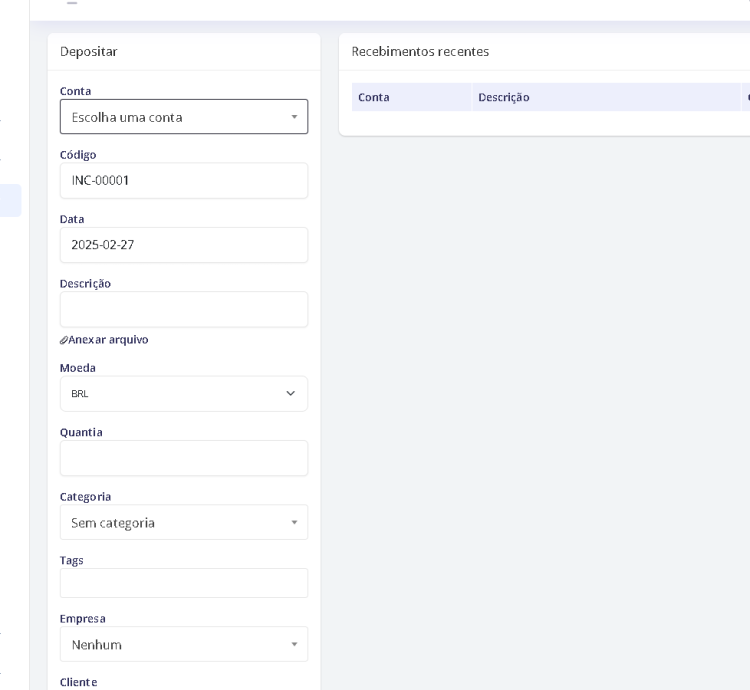Image resolution: width=750 pixels, height=690 pixels.
Task: Open the Conta account dropdown
Action: click(184, 117)
